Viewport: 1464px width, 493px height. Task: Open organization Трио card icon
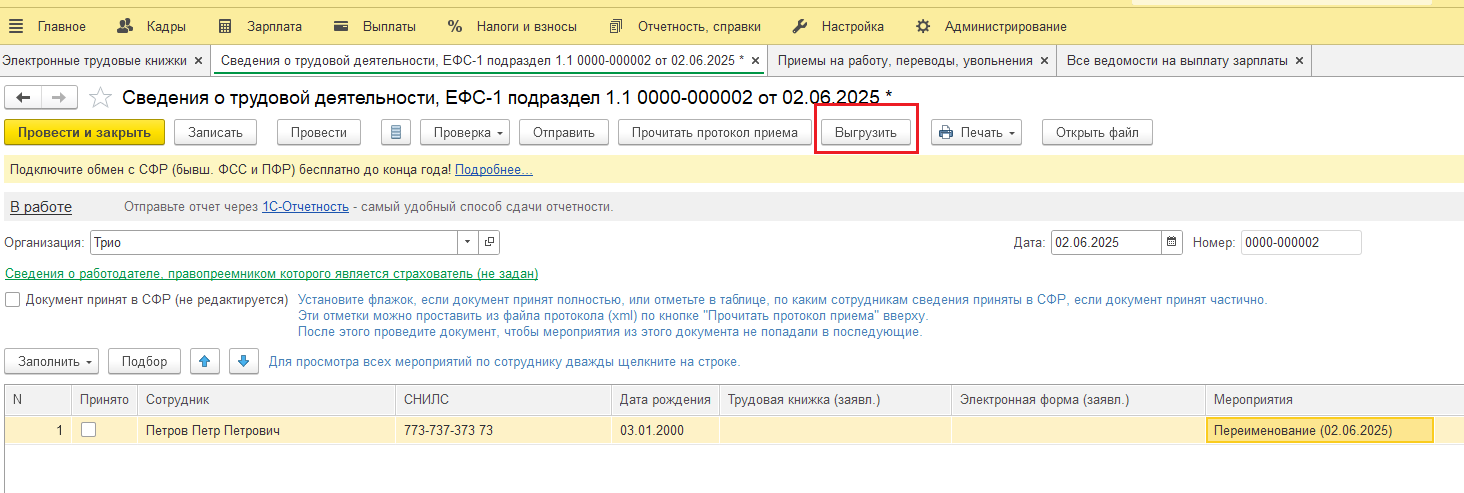click(489, 242)
